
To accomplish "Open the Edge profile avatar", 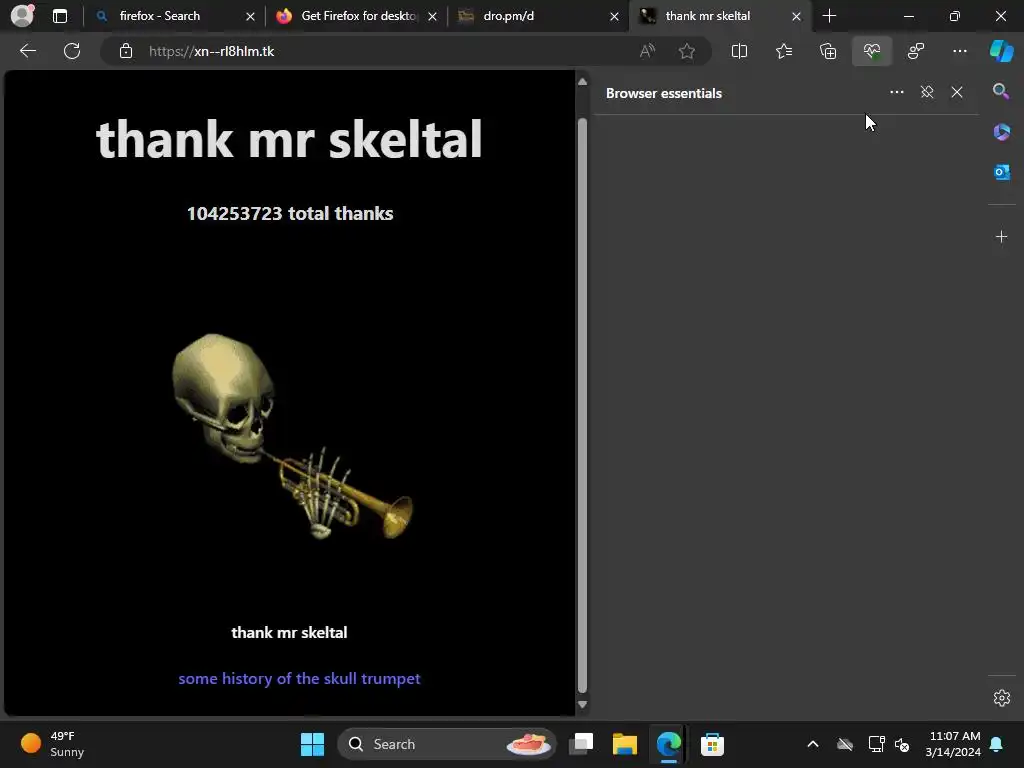I will [22, 16].
